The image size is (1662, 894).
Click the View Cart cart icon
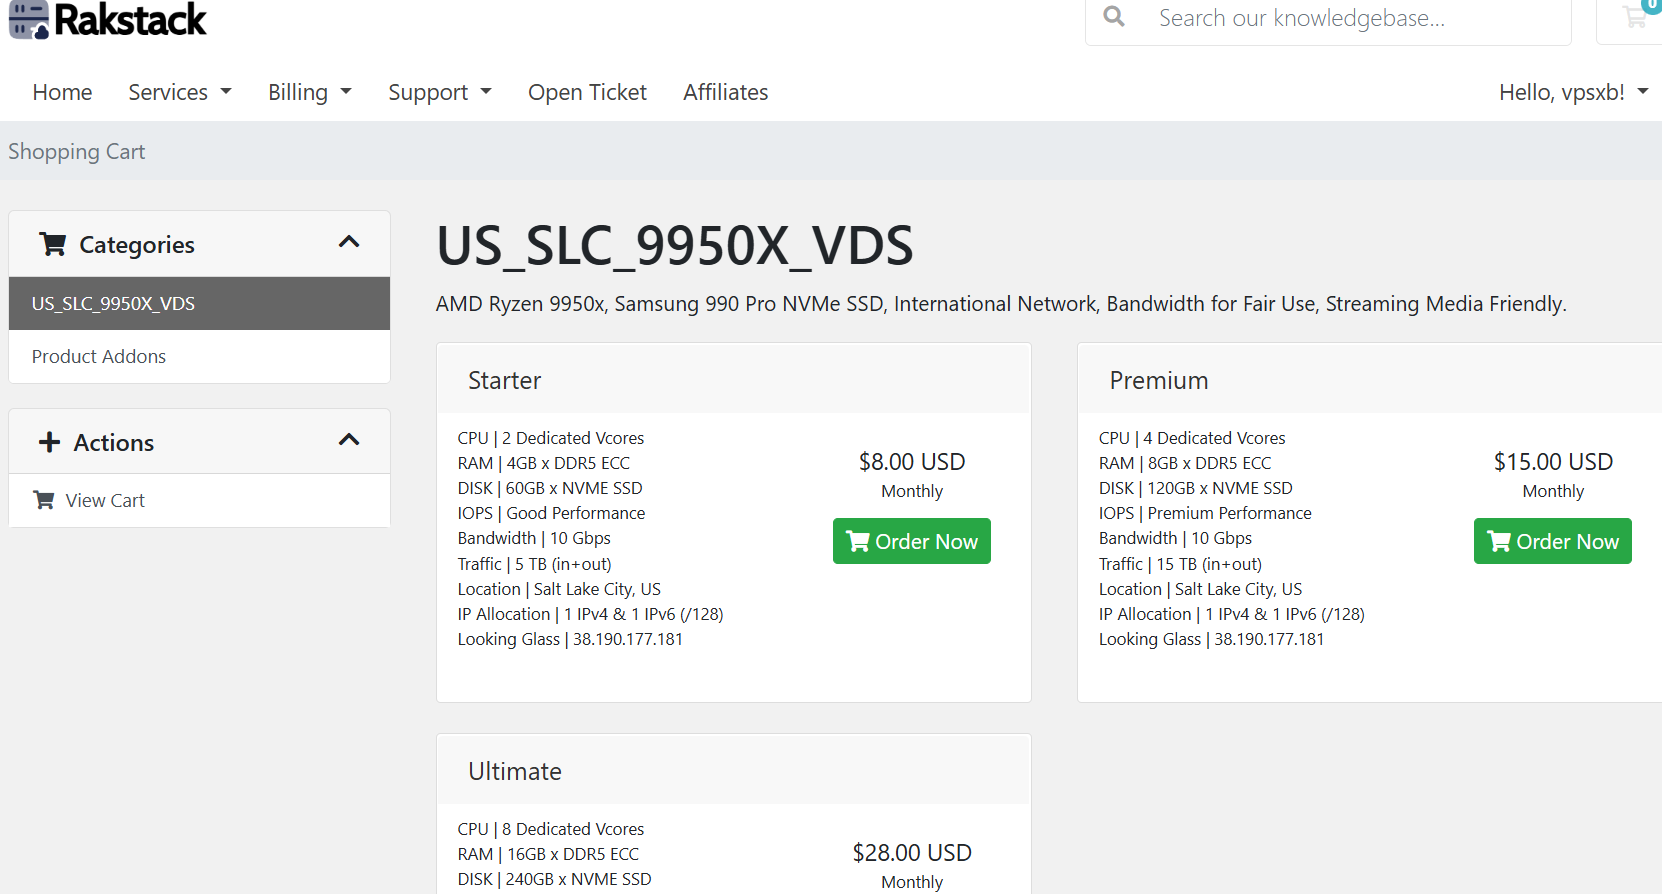pos(44,500)
